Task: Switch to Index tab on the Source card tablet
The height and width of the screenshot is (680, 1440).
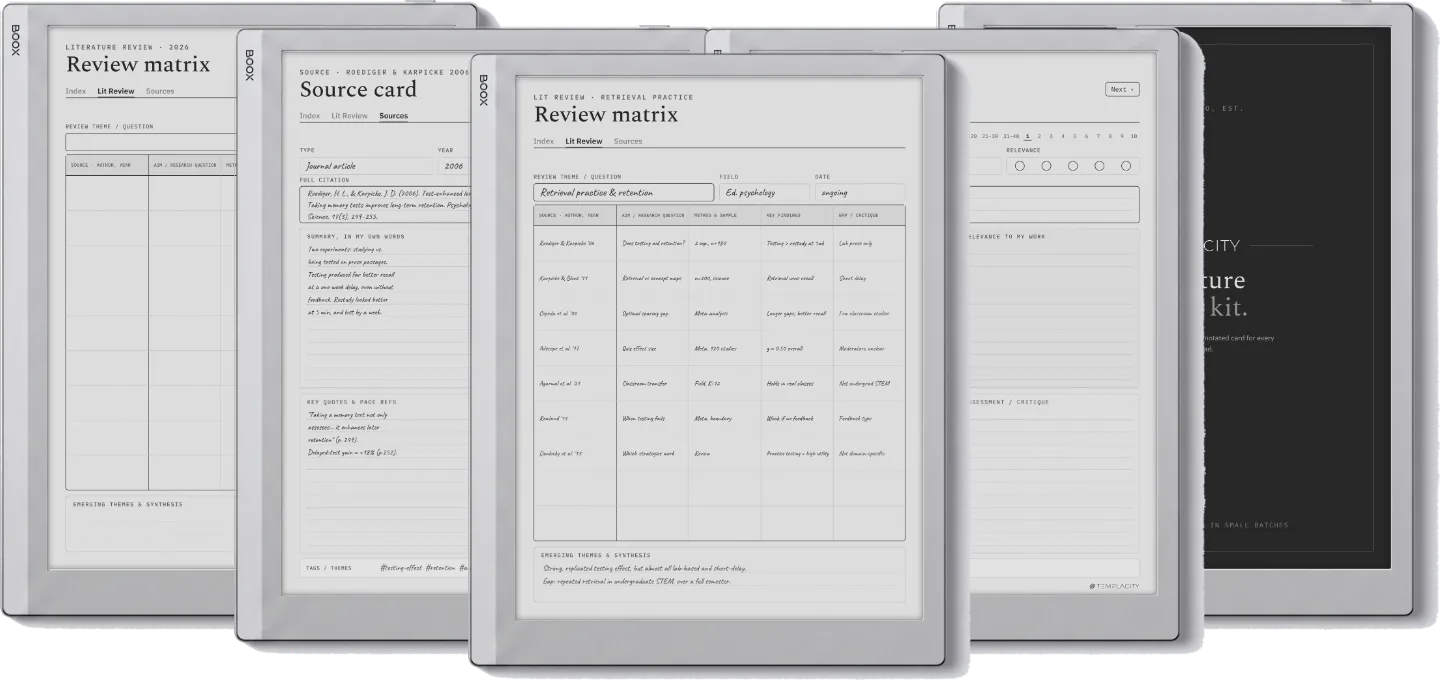Action: (310, 116)
